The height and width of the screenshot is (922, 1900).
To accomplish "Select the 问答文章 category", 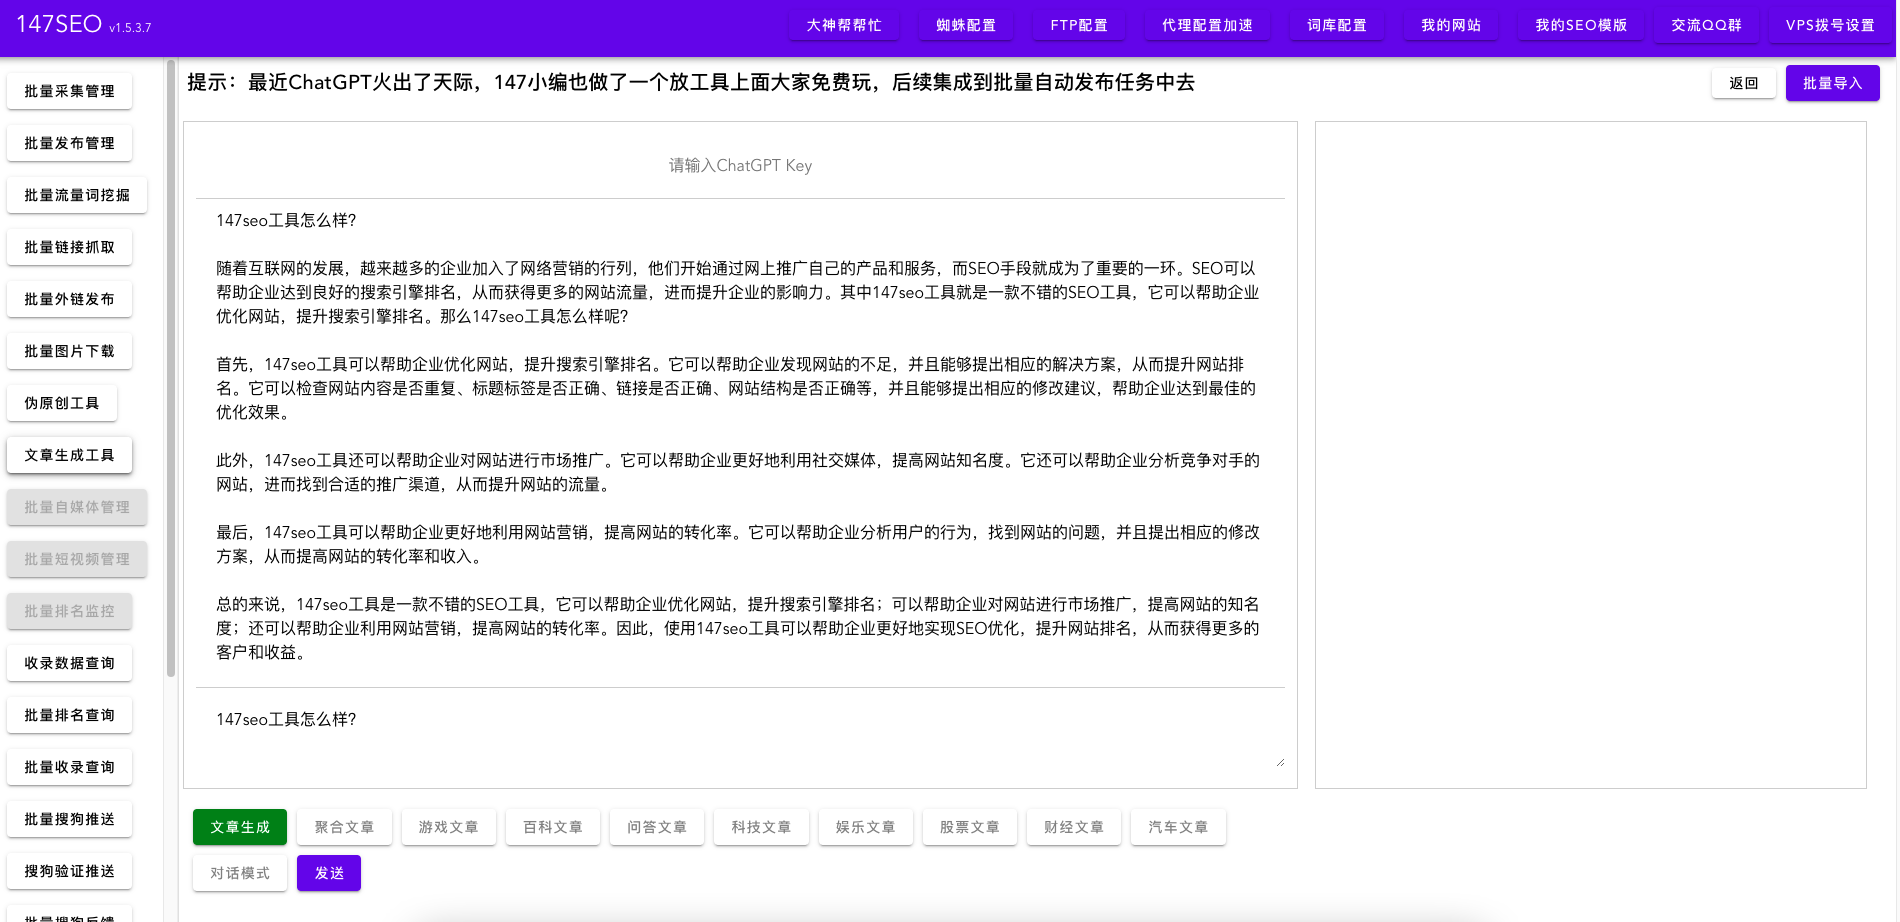I will [x=657, y=827].
